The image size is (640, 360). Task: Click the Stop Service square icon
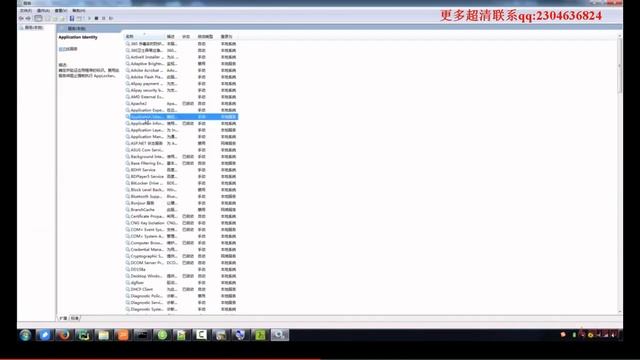[x=96, y=18]
